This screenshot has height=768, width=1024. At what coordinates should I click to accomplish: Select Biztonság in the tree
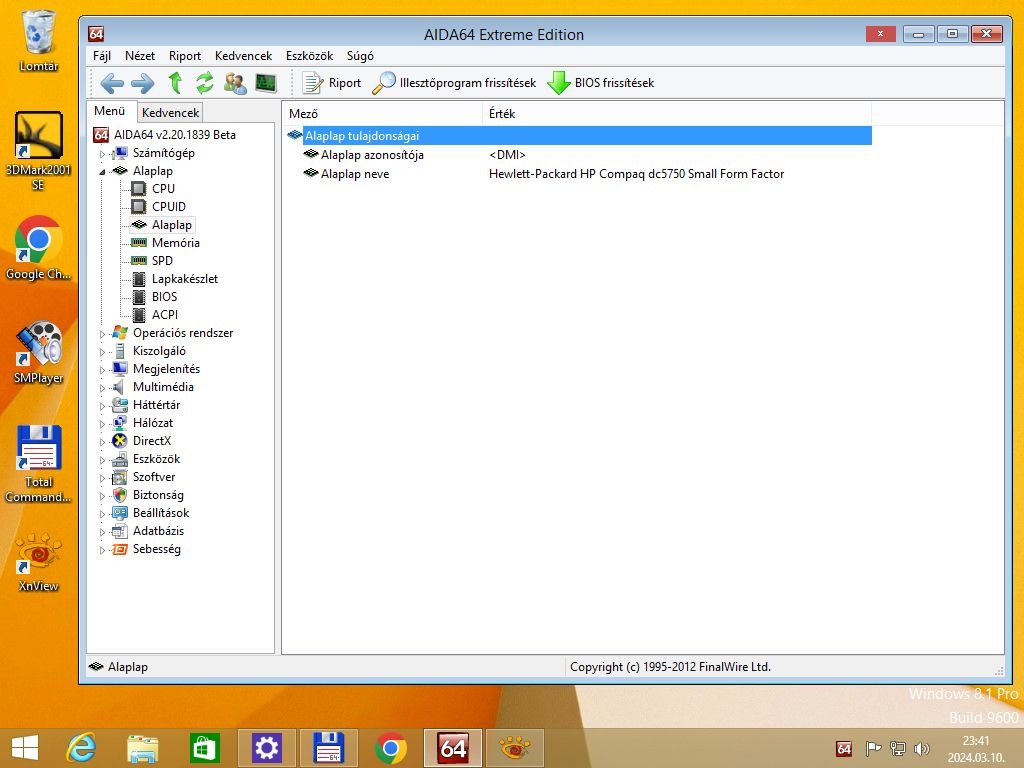tap(158, 495)
